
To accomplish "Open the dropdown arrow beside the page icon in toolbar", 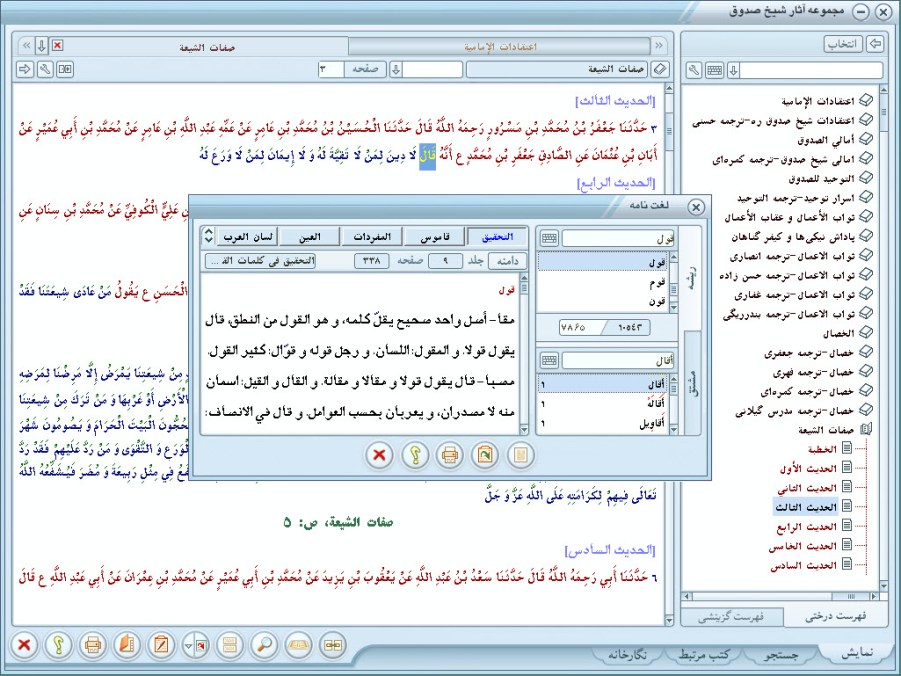I will (188, 645).
